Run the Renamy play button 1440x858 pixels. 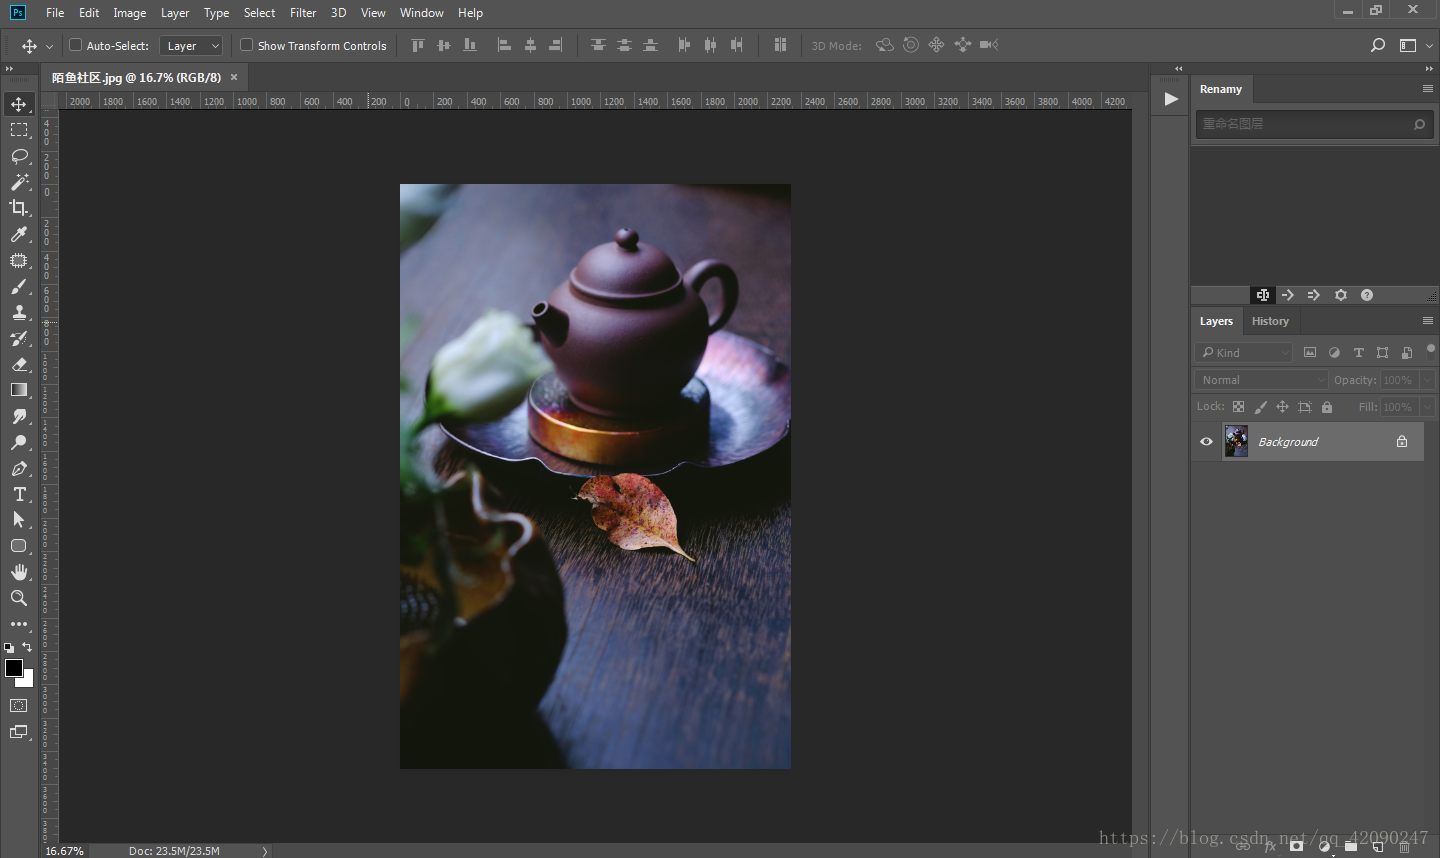(1171, 98)
